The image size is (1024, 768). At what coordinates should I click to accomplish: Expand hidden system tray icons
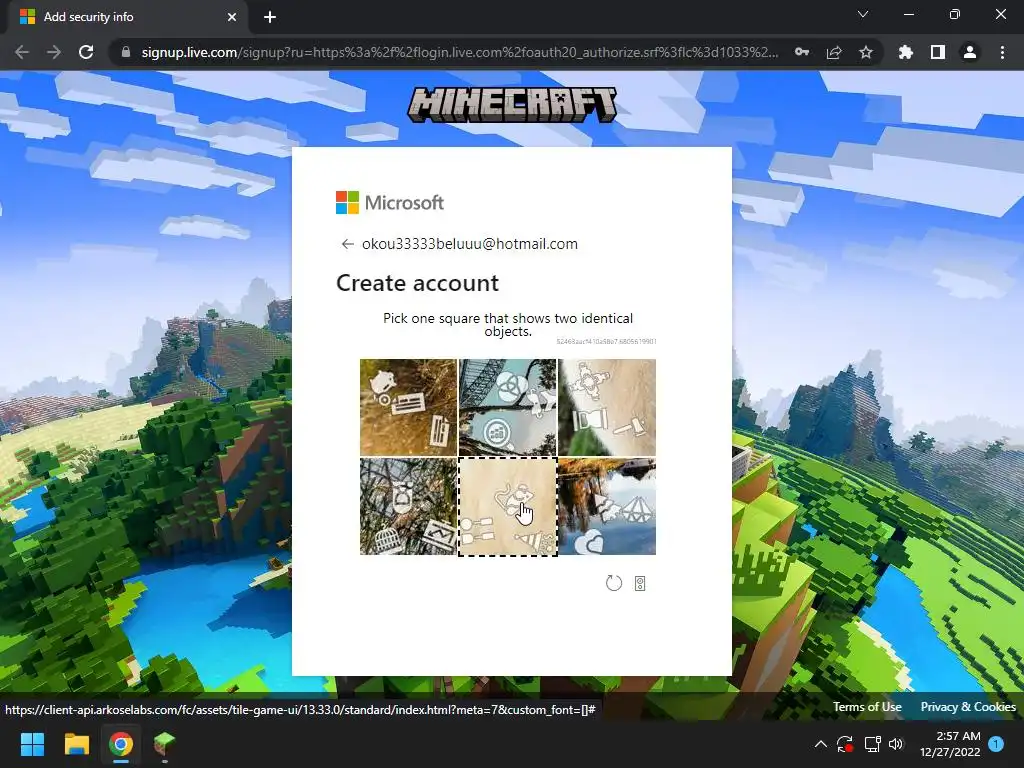821,744
